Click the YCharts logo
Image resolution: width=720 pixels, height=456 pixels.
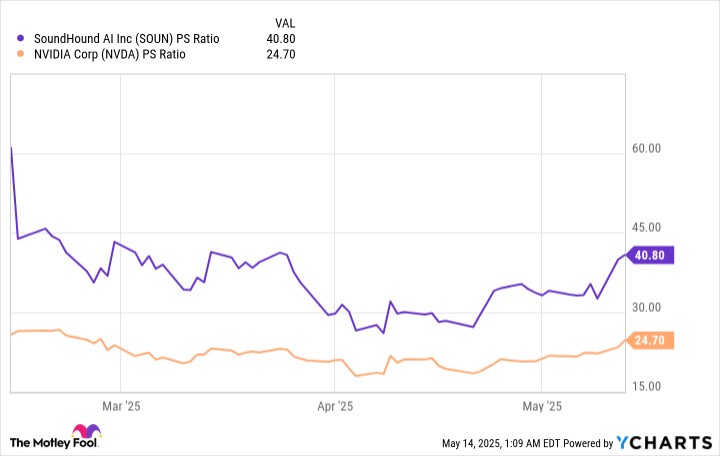tap(664, 443)
